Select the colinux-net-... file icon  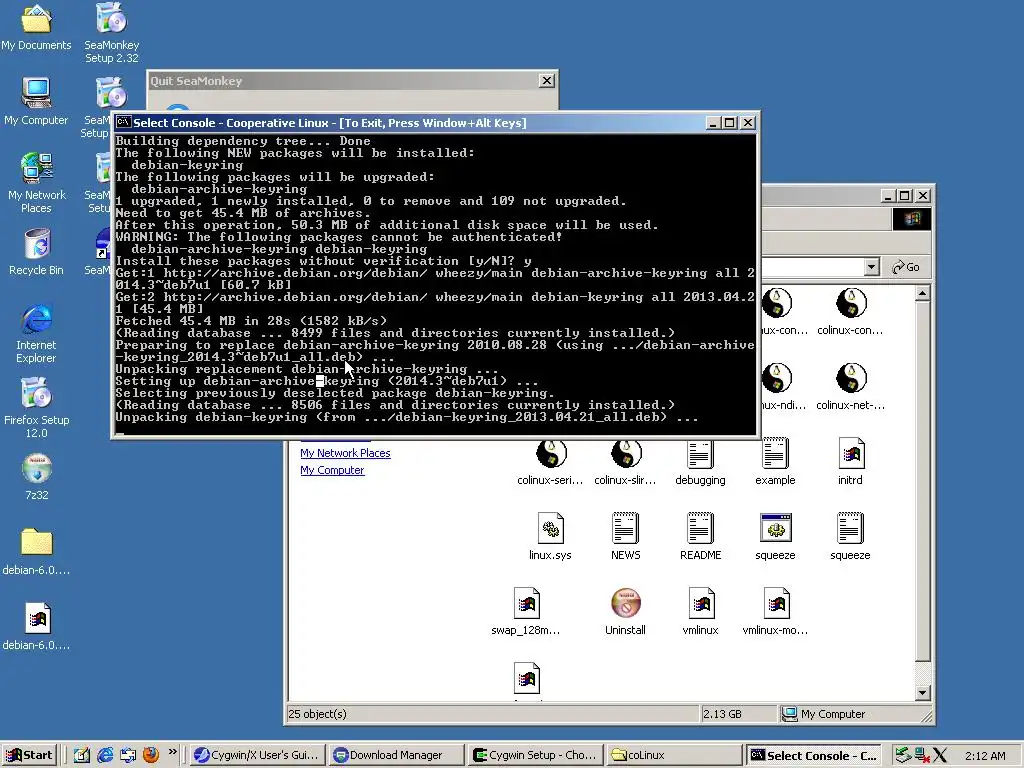coord(850,387)
